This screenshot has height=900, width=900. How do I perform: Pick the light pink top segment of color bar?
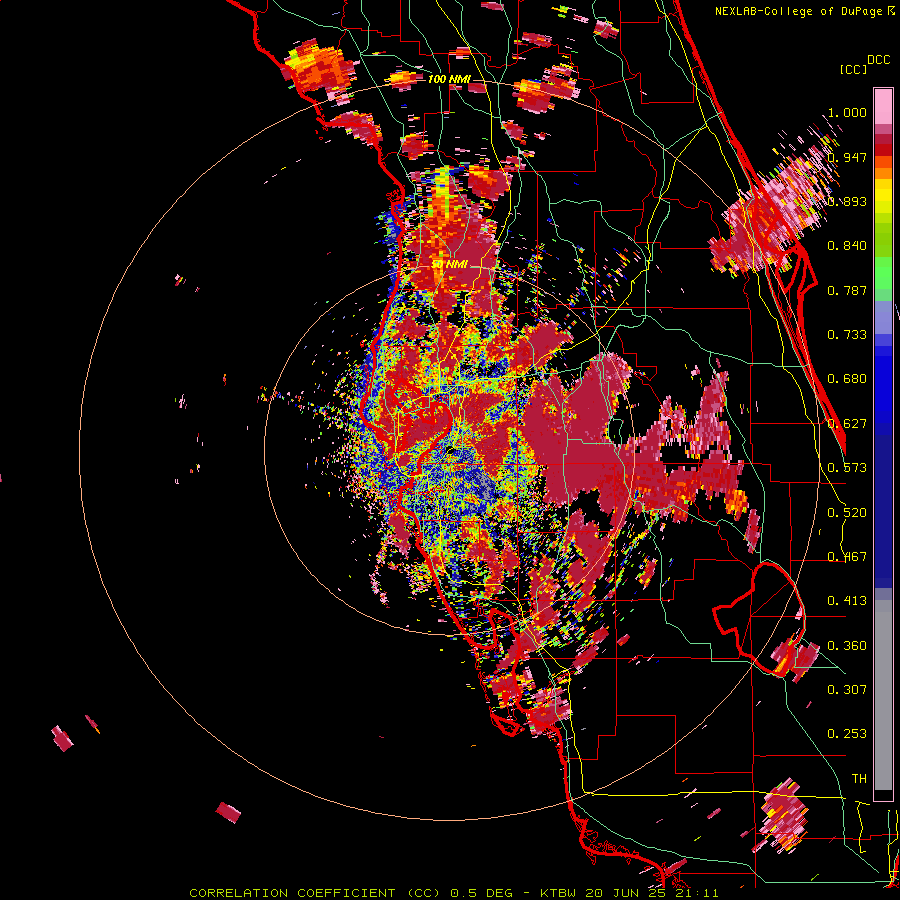(883, 107)
